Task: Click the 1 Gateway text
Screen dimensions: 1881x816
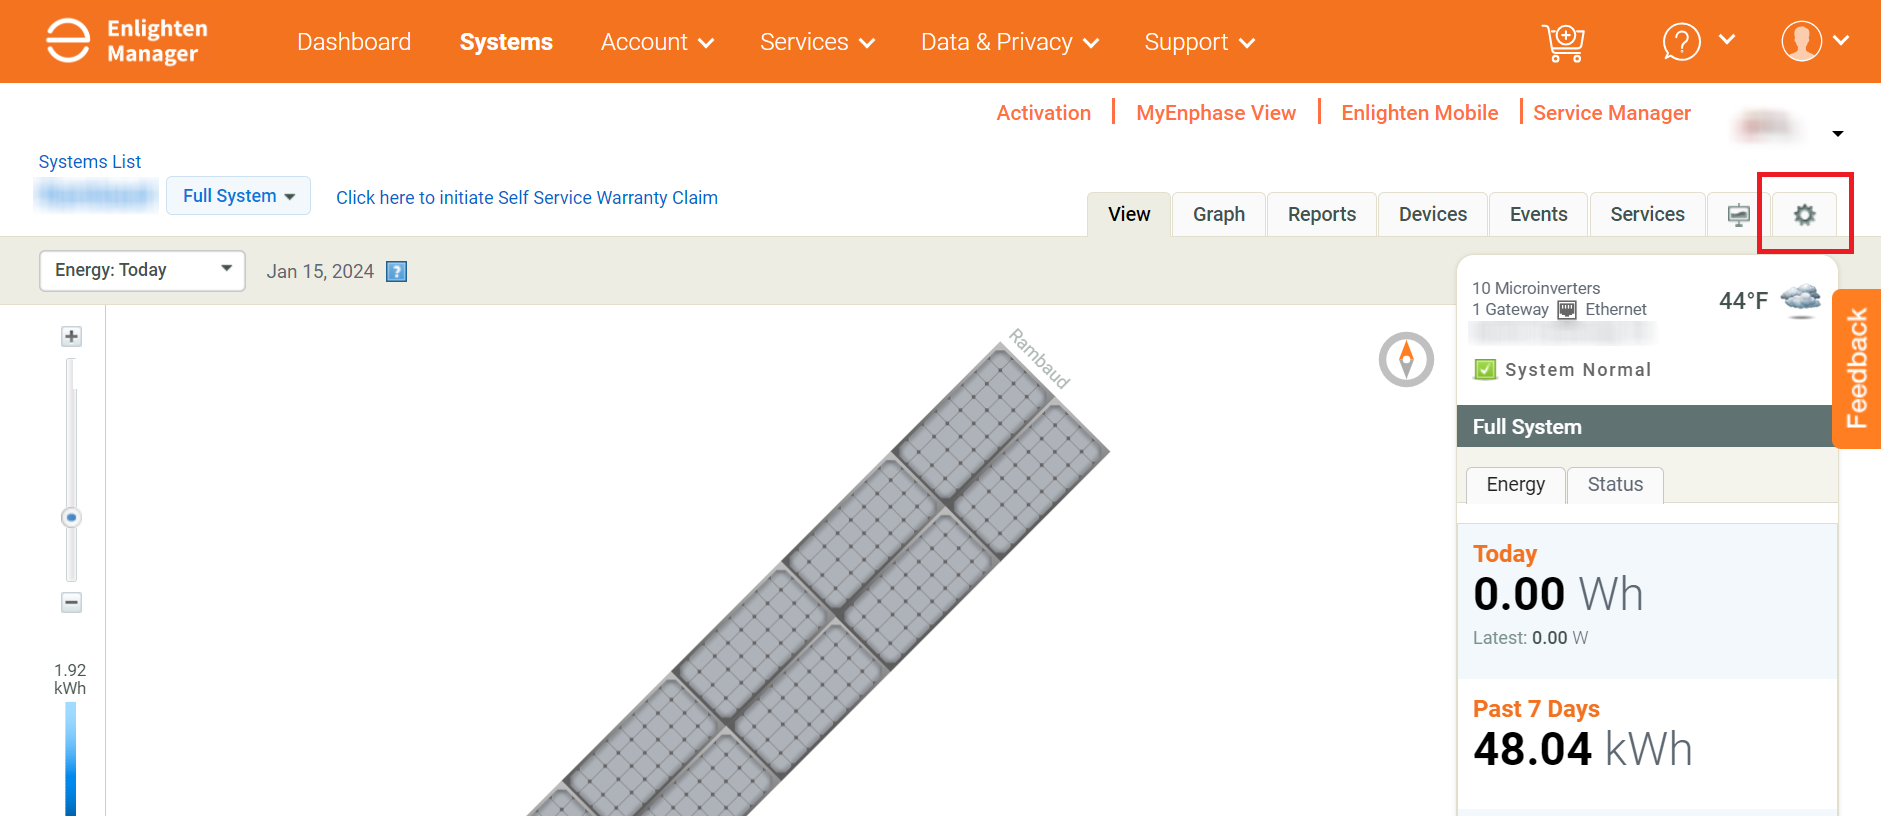Action: (x=1510, y=310)
